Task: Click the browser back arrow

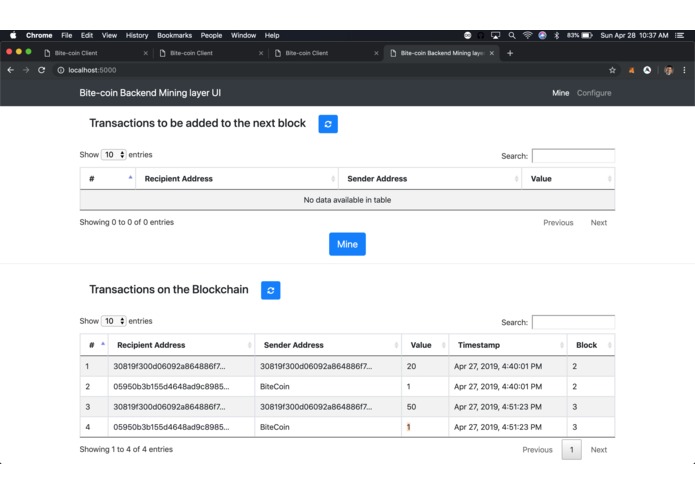Action: point(11,70)
